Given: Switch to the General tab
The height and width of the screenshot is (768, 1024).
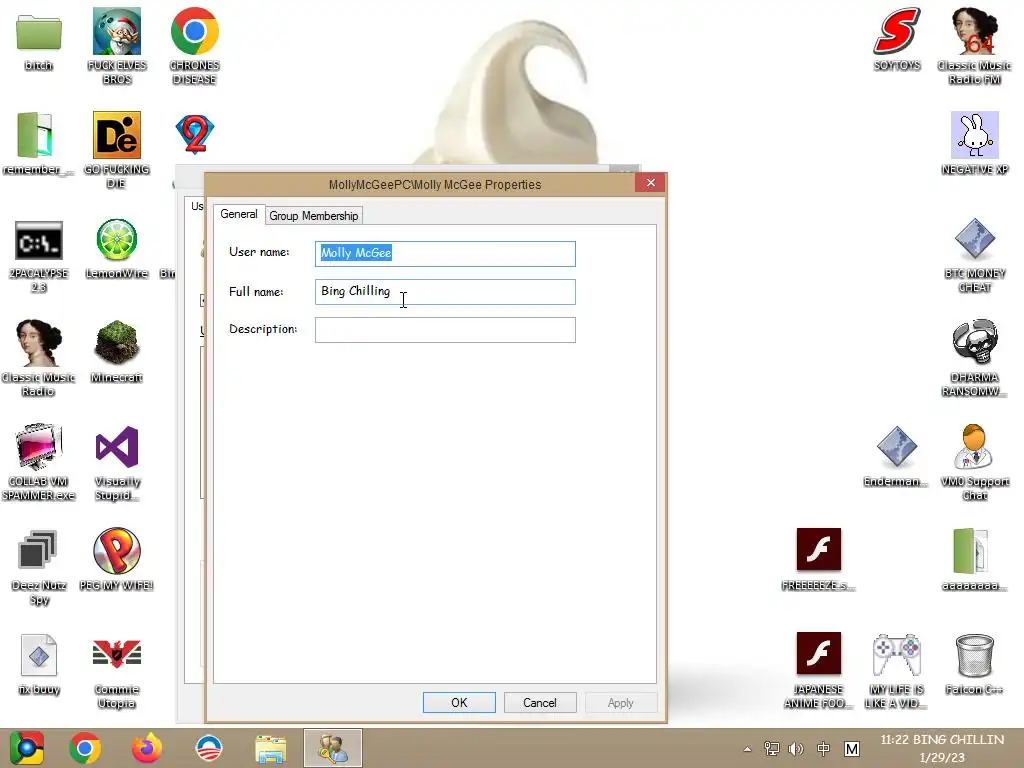Looking at the screenshot, I should (x=238, y=214).
